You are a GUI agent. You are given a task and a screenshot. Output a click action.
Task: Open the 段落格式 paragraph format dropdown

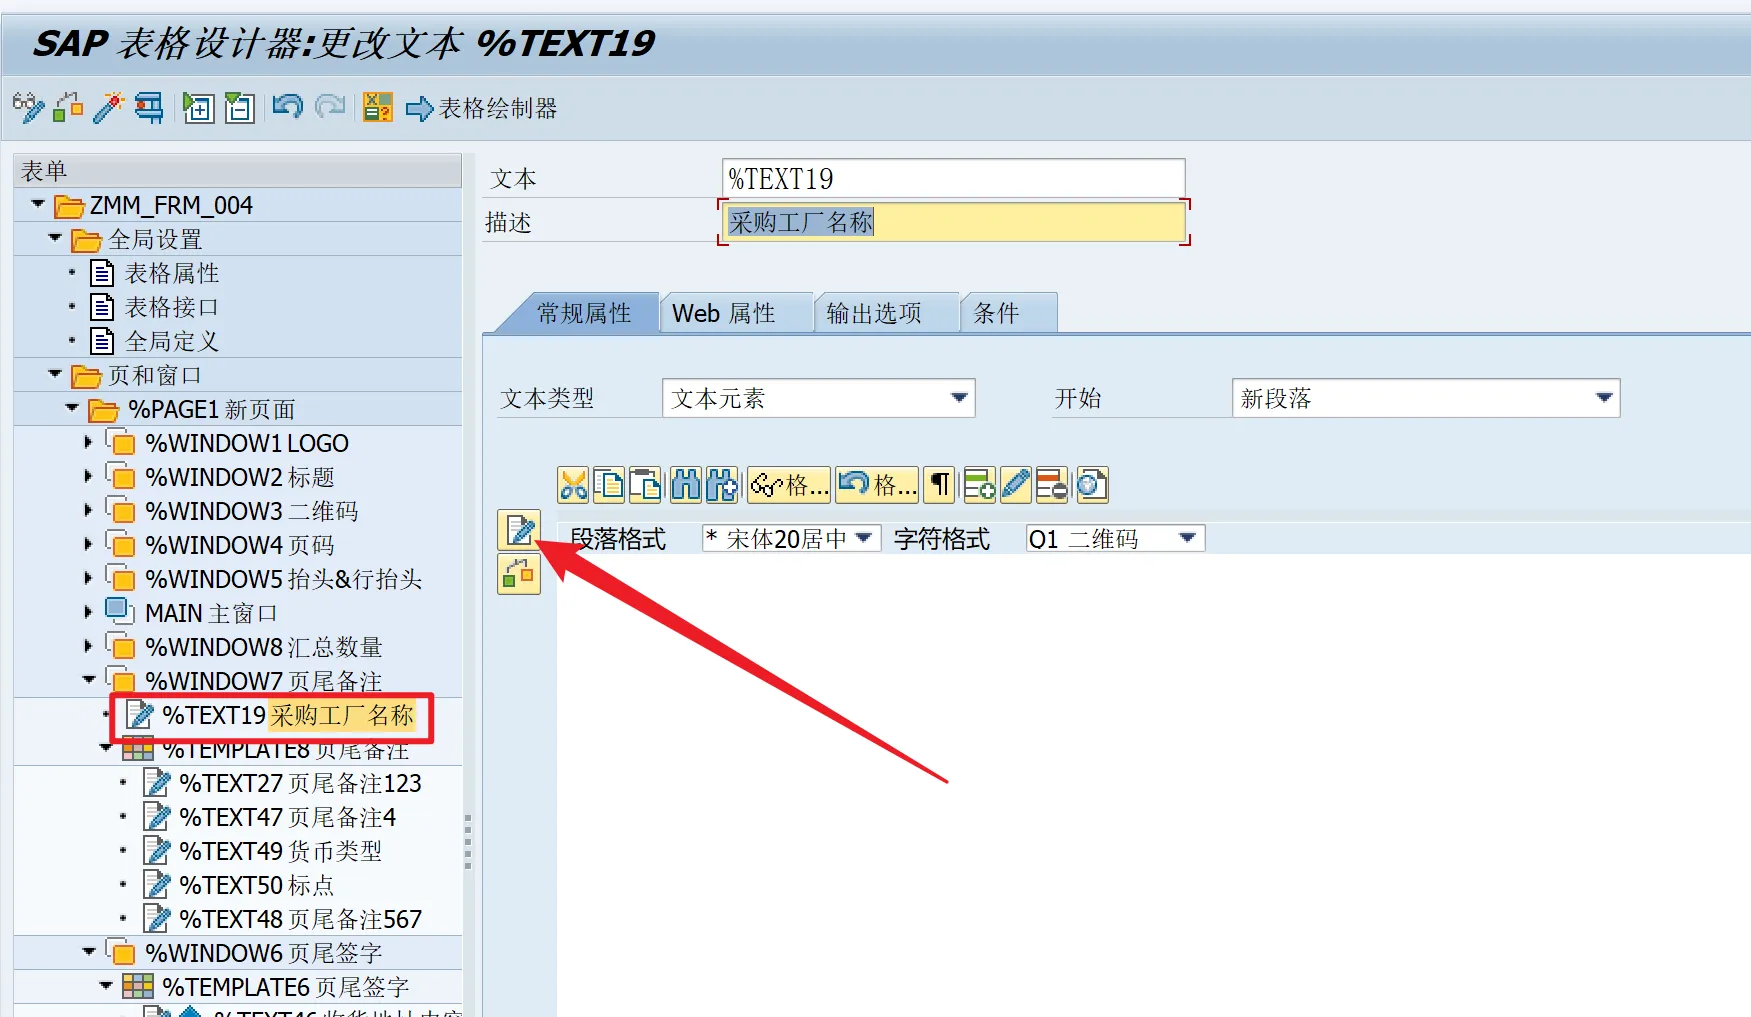[x=864, y=539]
